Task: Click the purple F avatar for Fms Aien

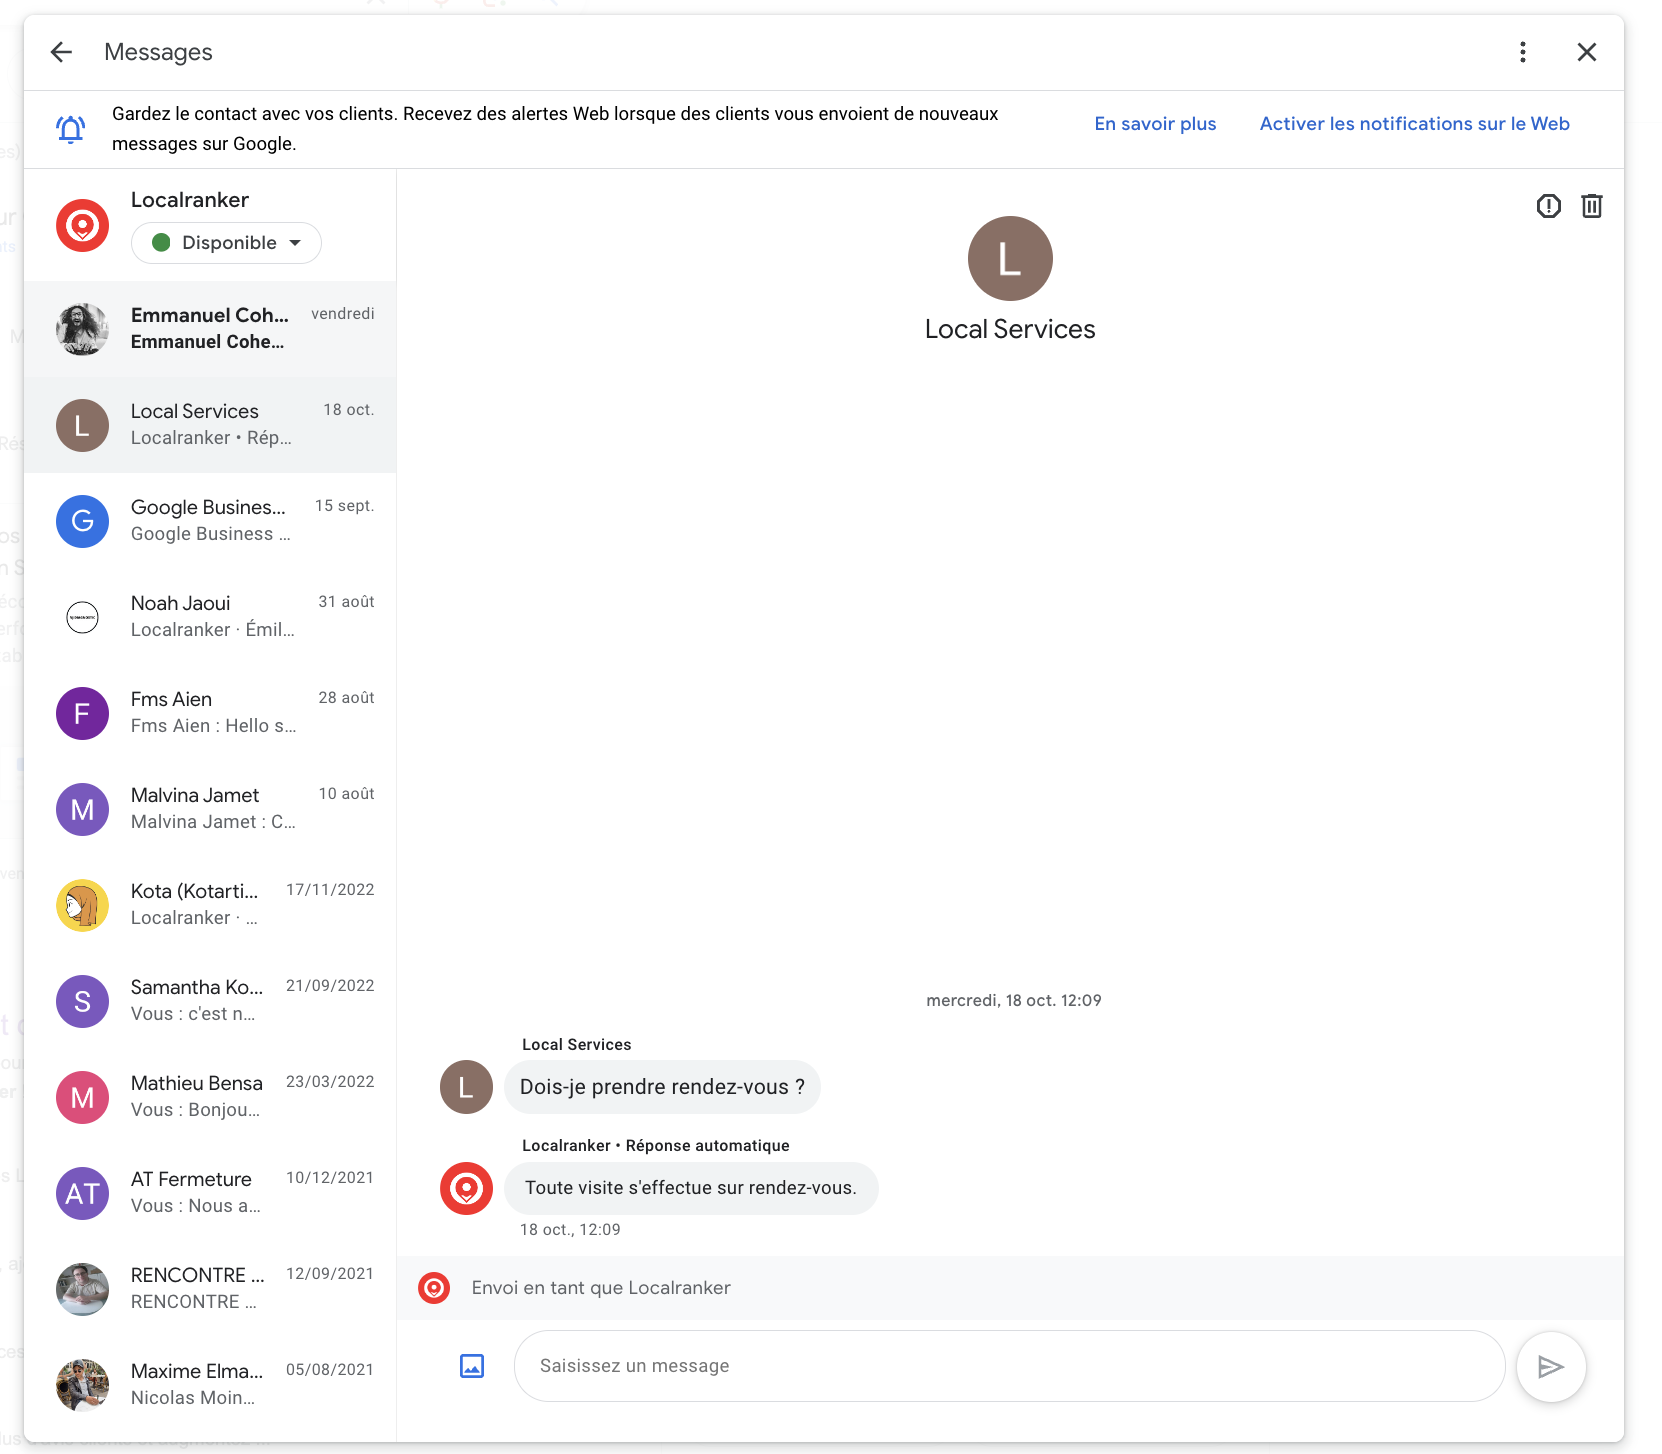Action: click(82, 713)
